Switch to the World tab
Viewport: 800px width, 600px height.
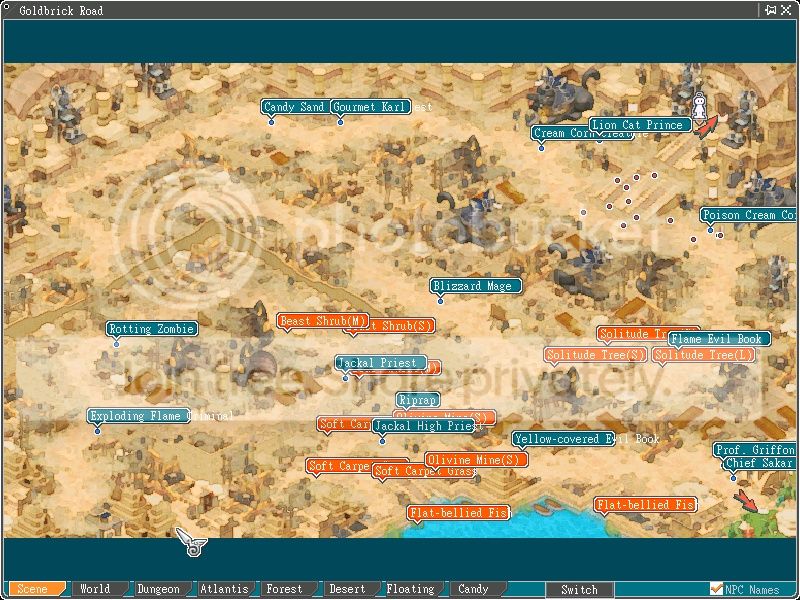[x=95, y=589]
